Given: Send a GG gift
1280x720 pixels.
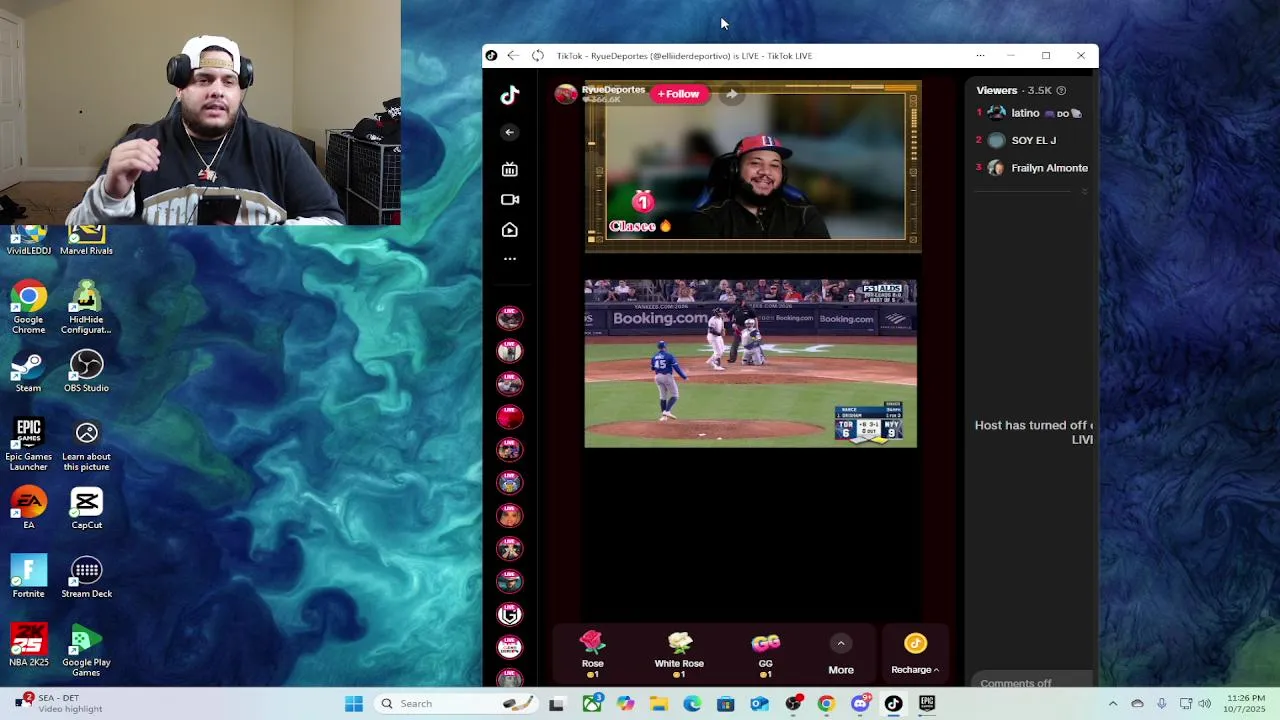Looking at the screenshot, I should click(766, 655).
